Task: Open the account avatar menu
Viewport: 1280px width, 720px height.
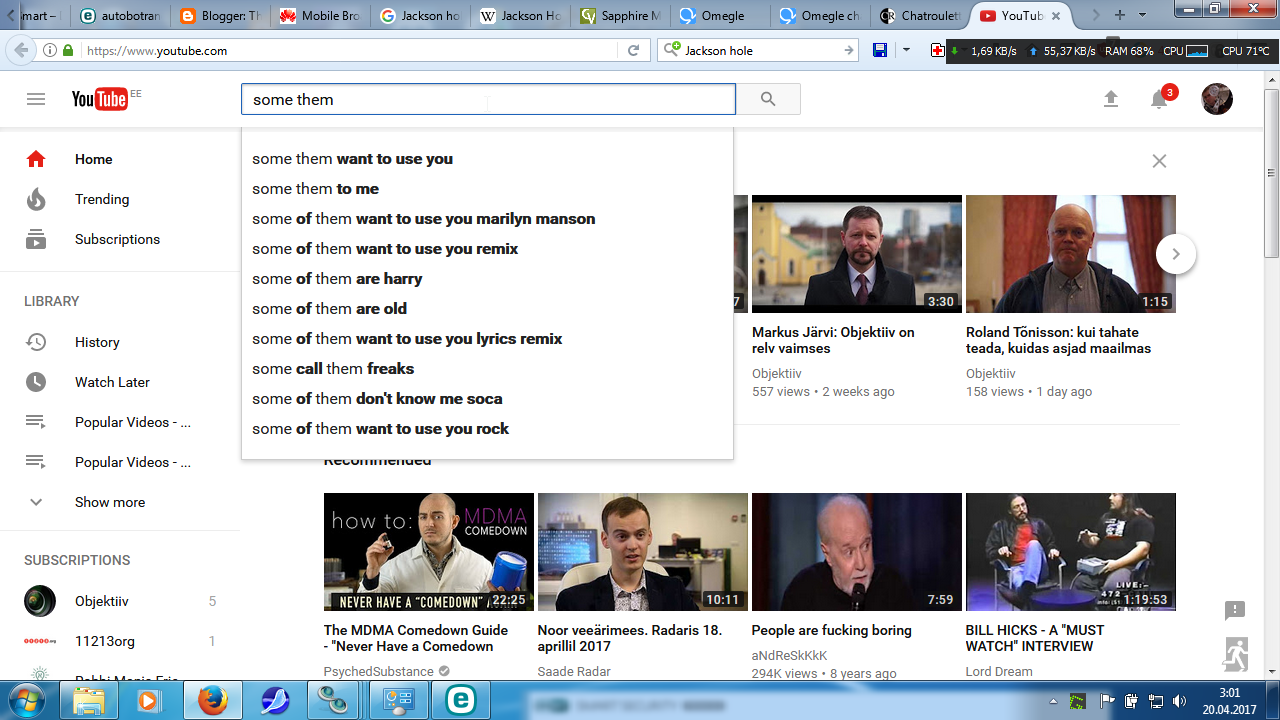Action: click(1216, 99)
